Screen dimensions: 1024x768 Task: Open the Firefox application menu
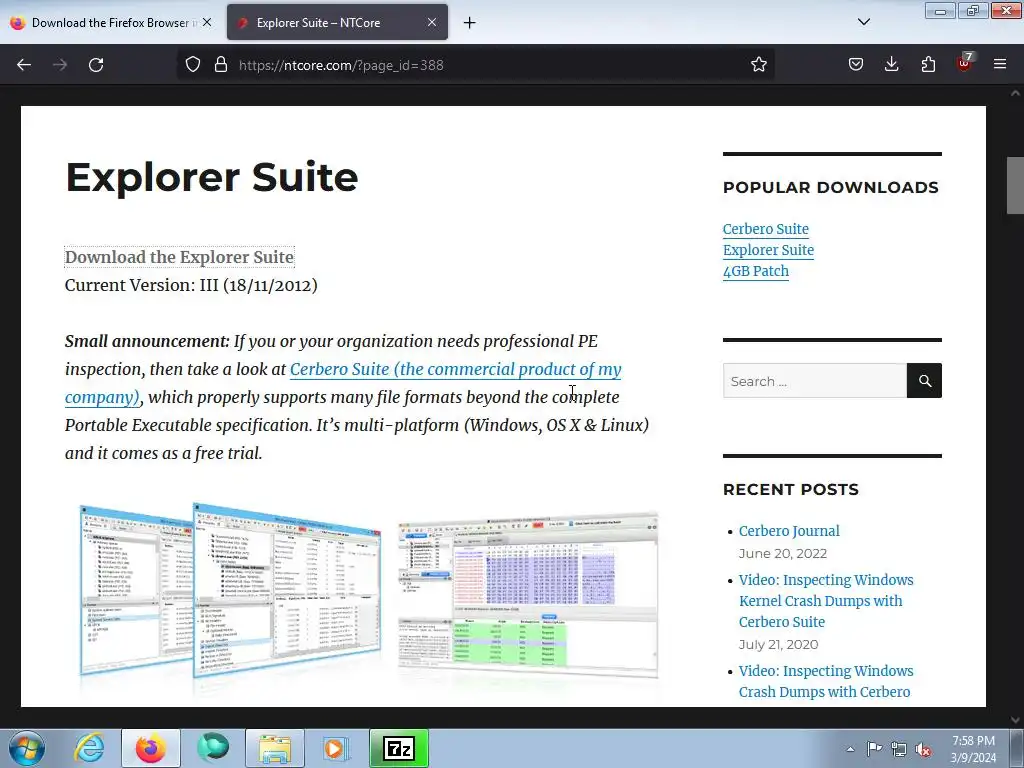(x=1000, y=65)
